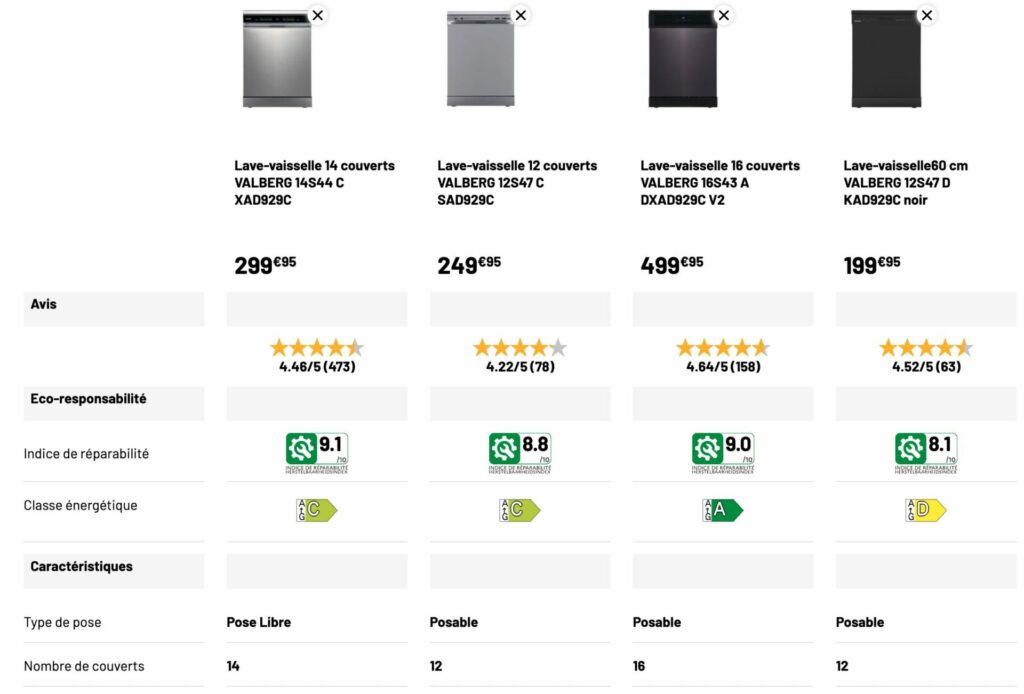Remove the VALBERG 14S44 C dishwasher from comparison

coord(317,15)
